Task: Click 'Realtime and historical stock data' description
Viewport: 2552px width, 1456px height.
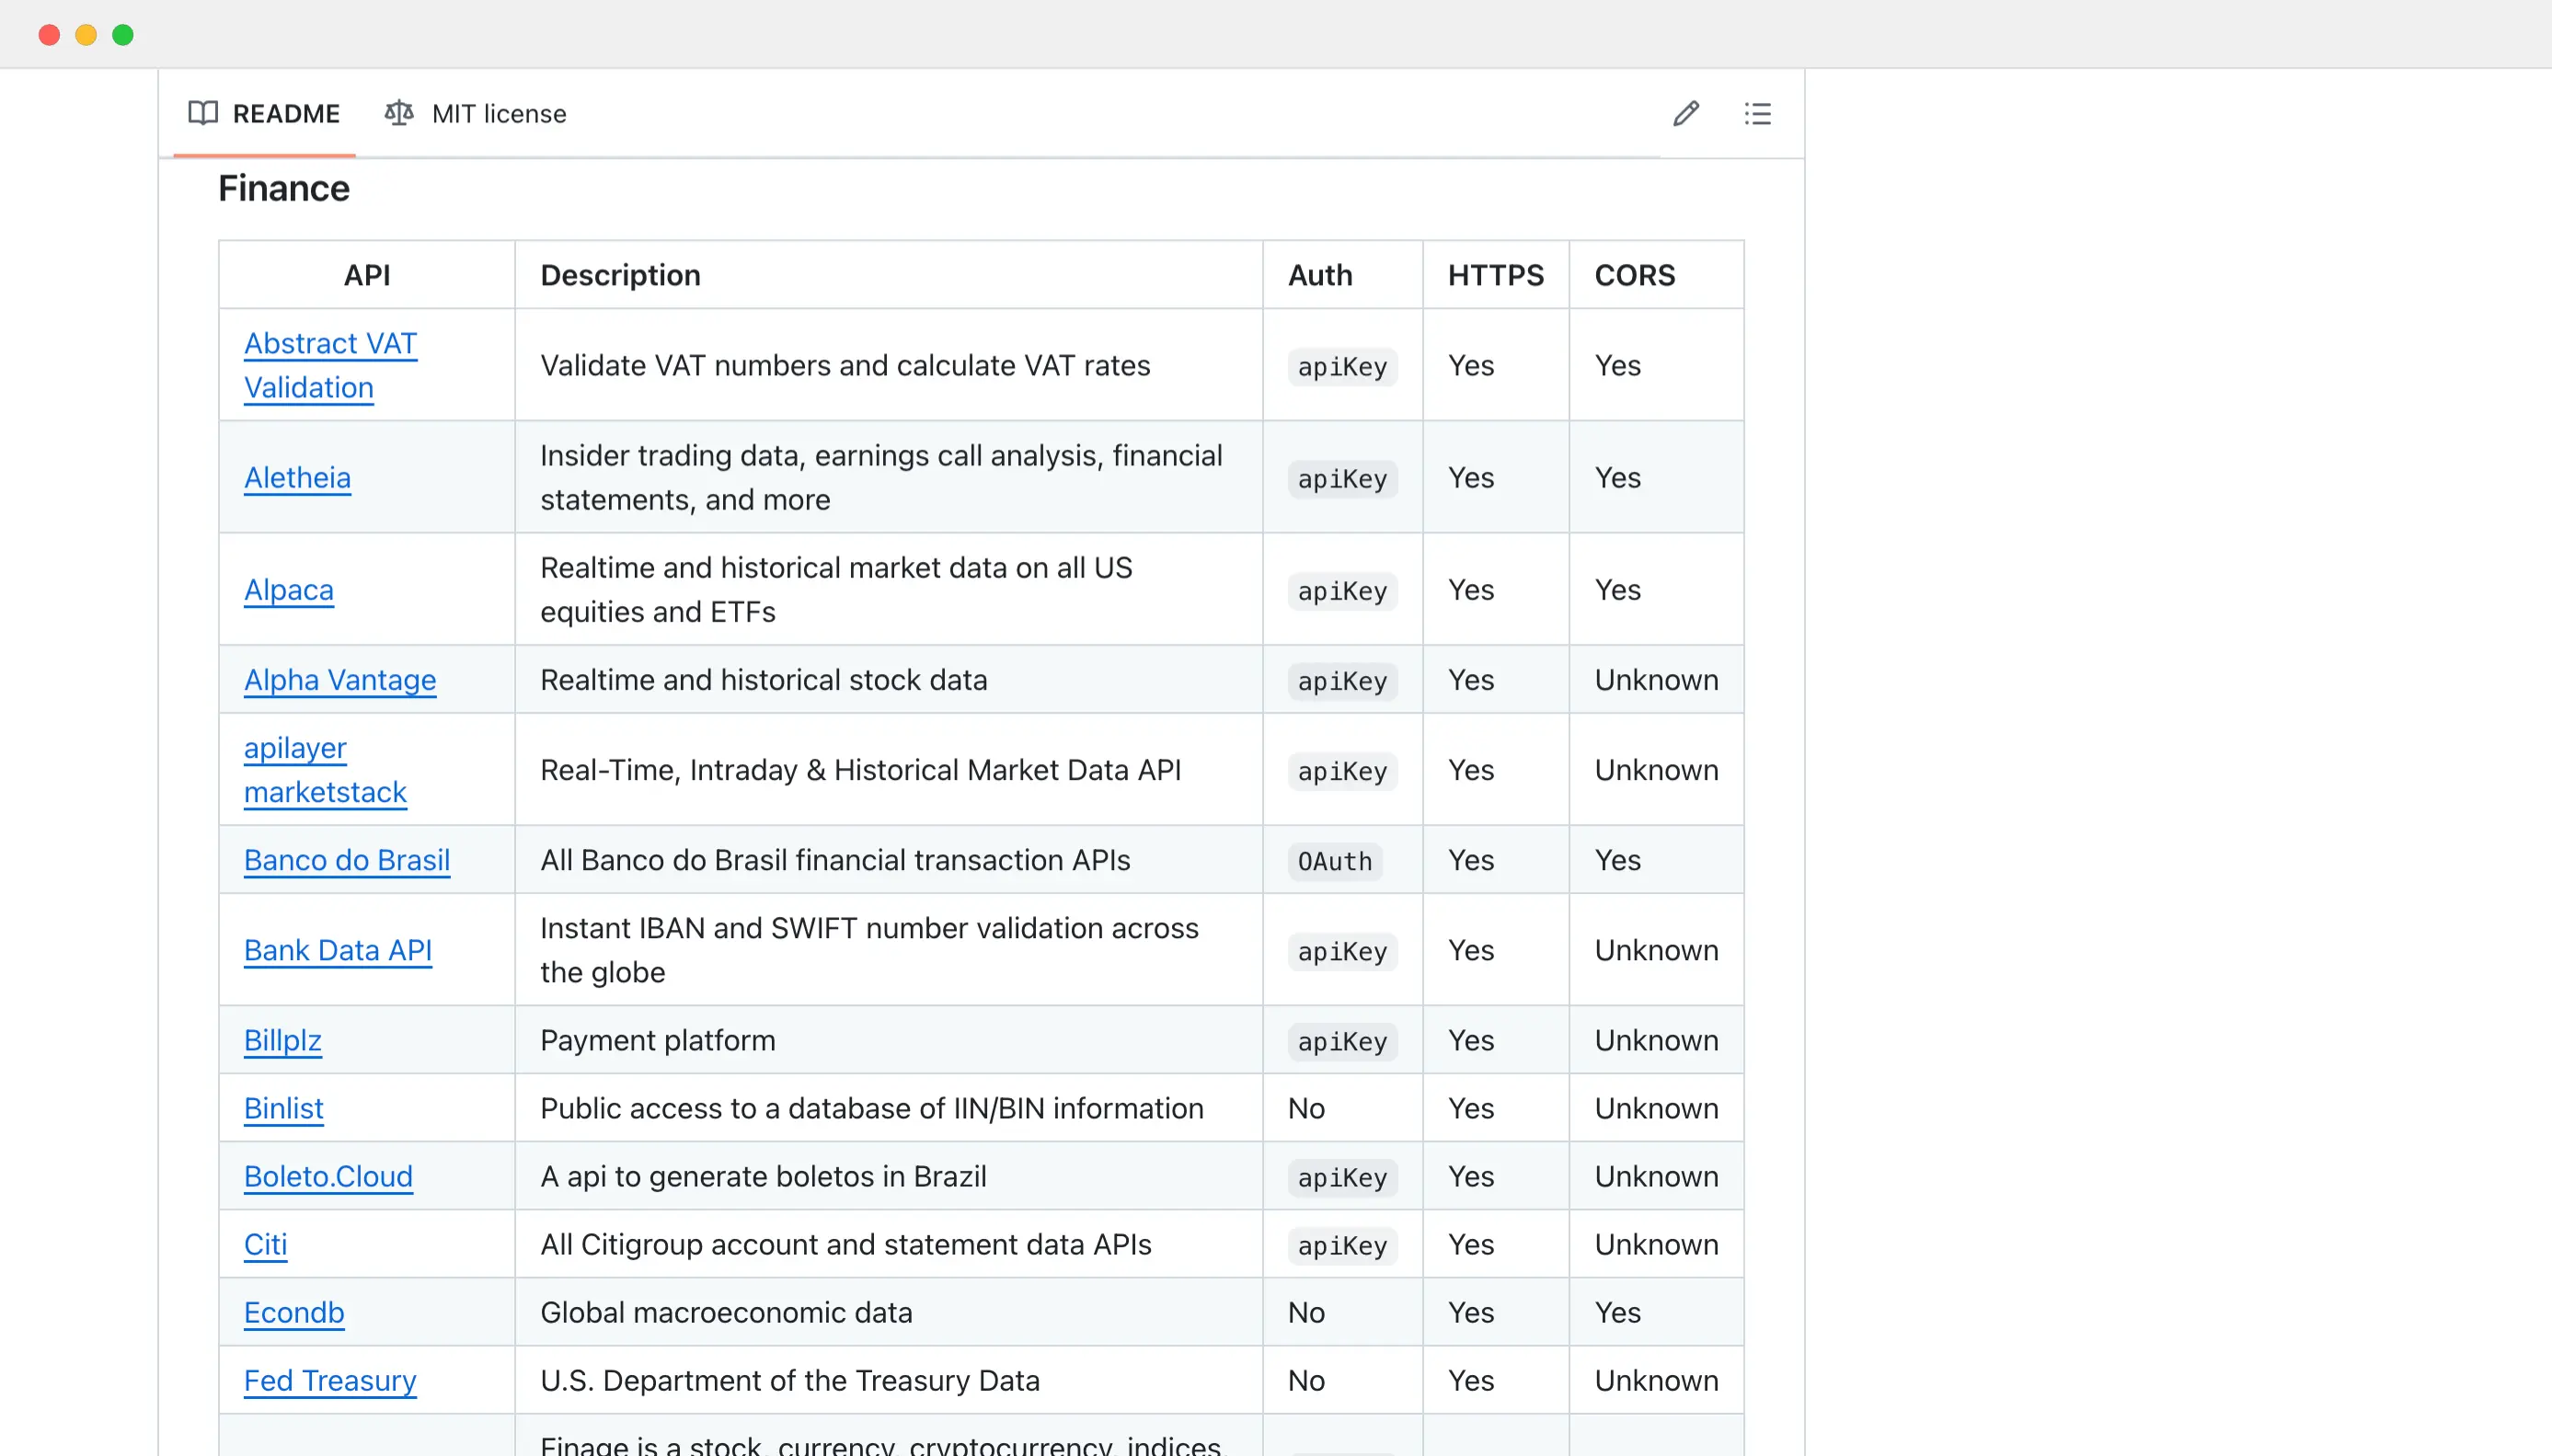Action: click(764, 680)
